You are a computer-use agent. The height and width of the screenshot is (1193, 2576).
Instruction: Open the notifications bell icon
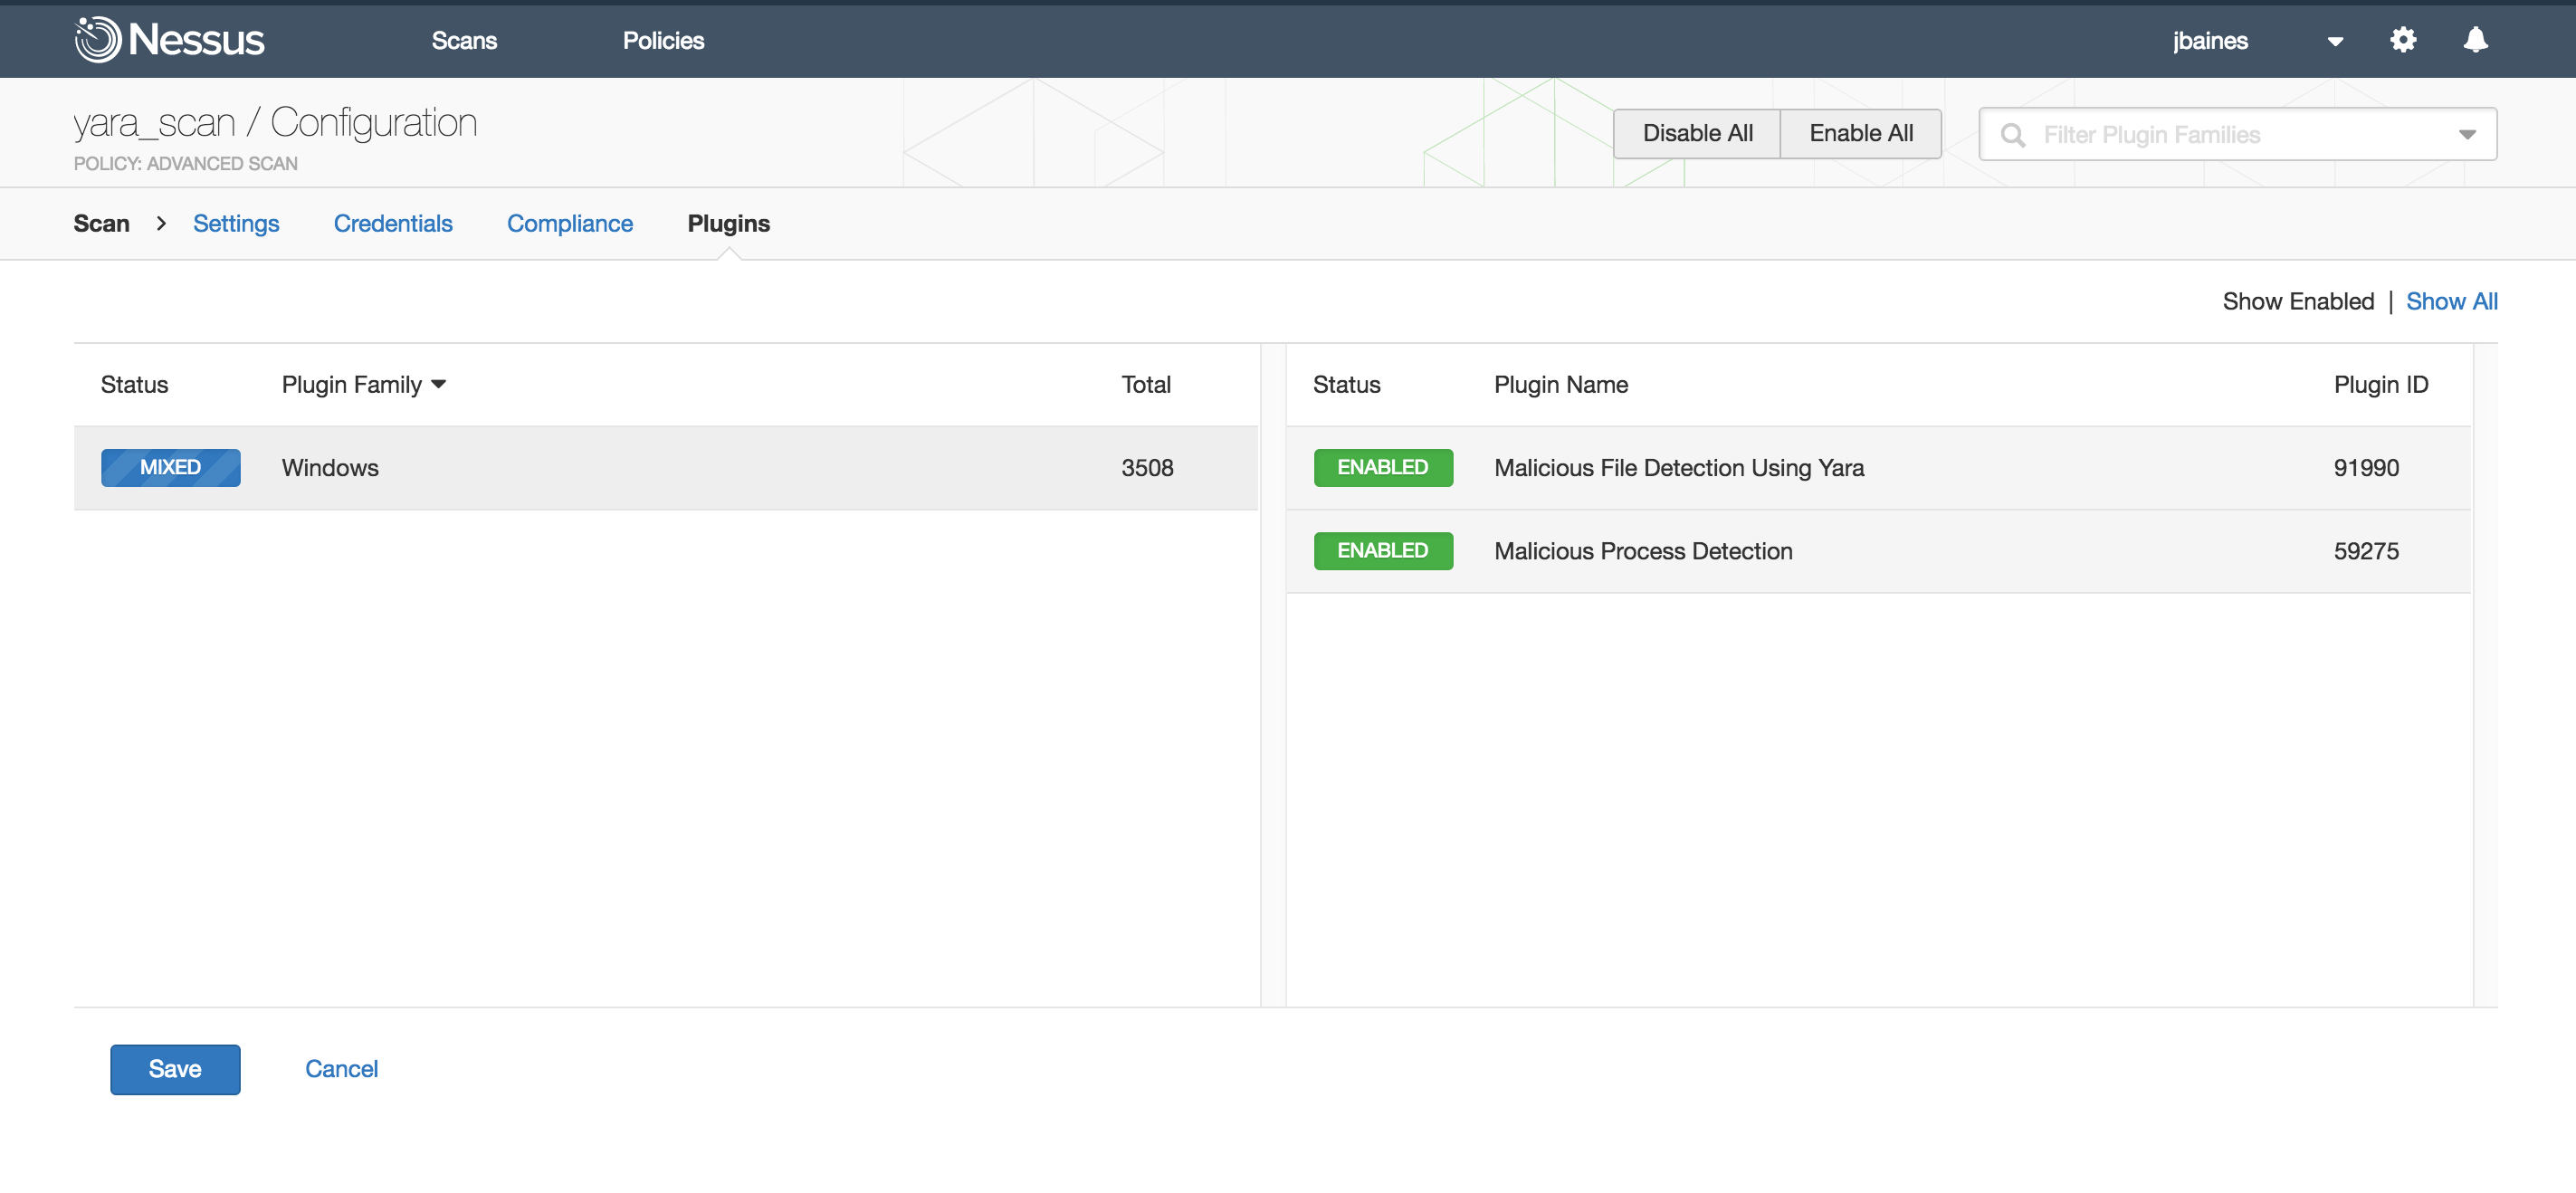coord(2475,40)
